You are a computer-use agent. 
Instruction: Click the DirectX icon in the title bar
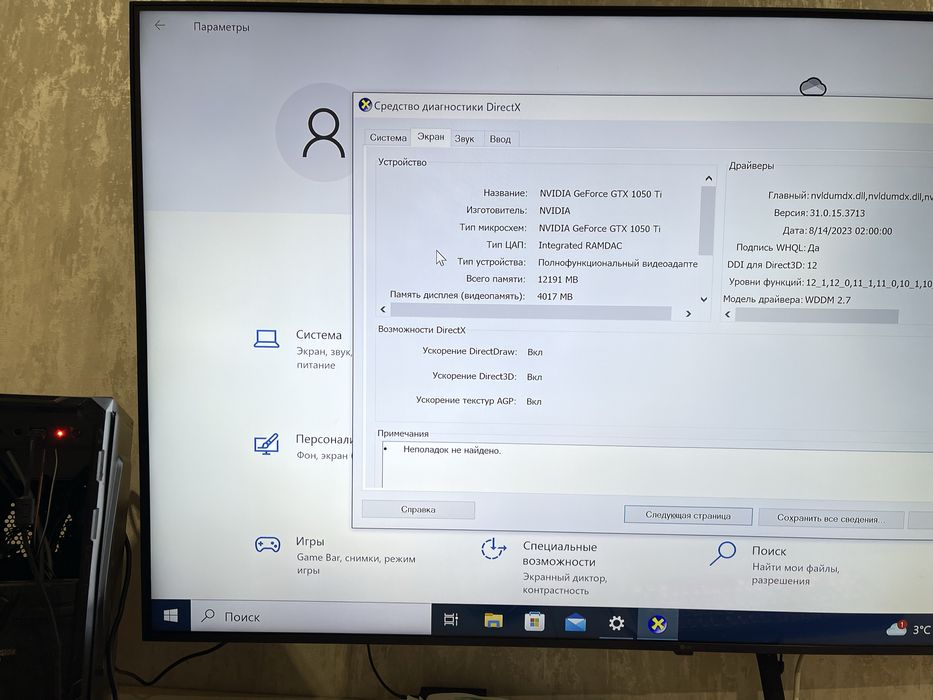(x=365, y=105)
